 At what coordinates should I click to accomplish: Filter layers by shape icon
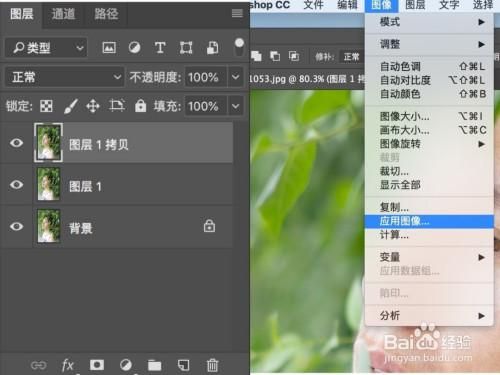pos(186,48)
